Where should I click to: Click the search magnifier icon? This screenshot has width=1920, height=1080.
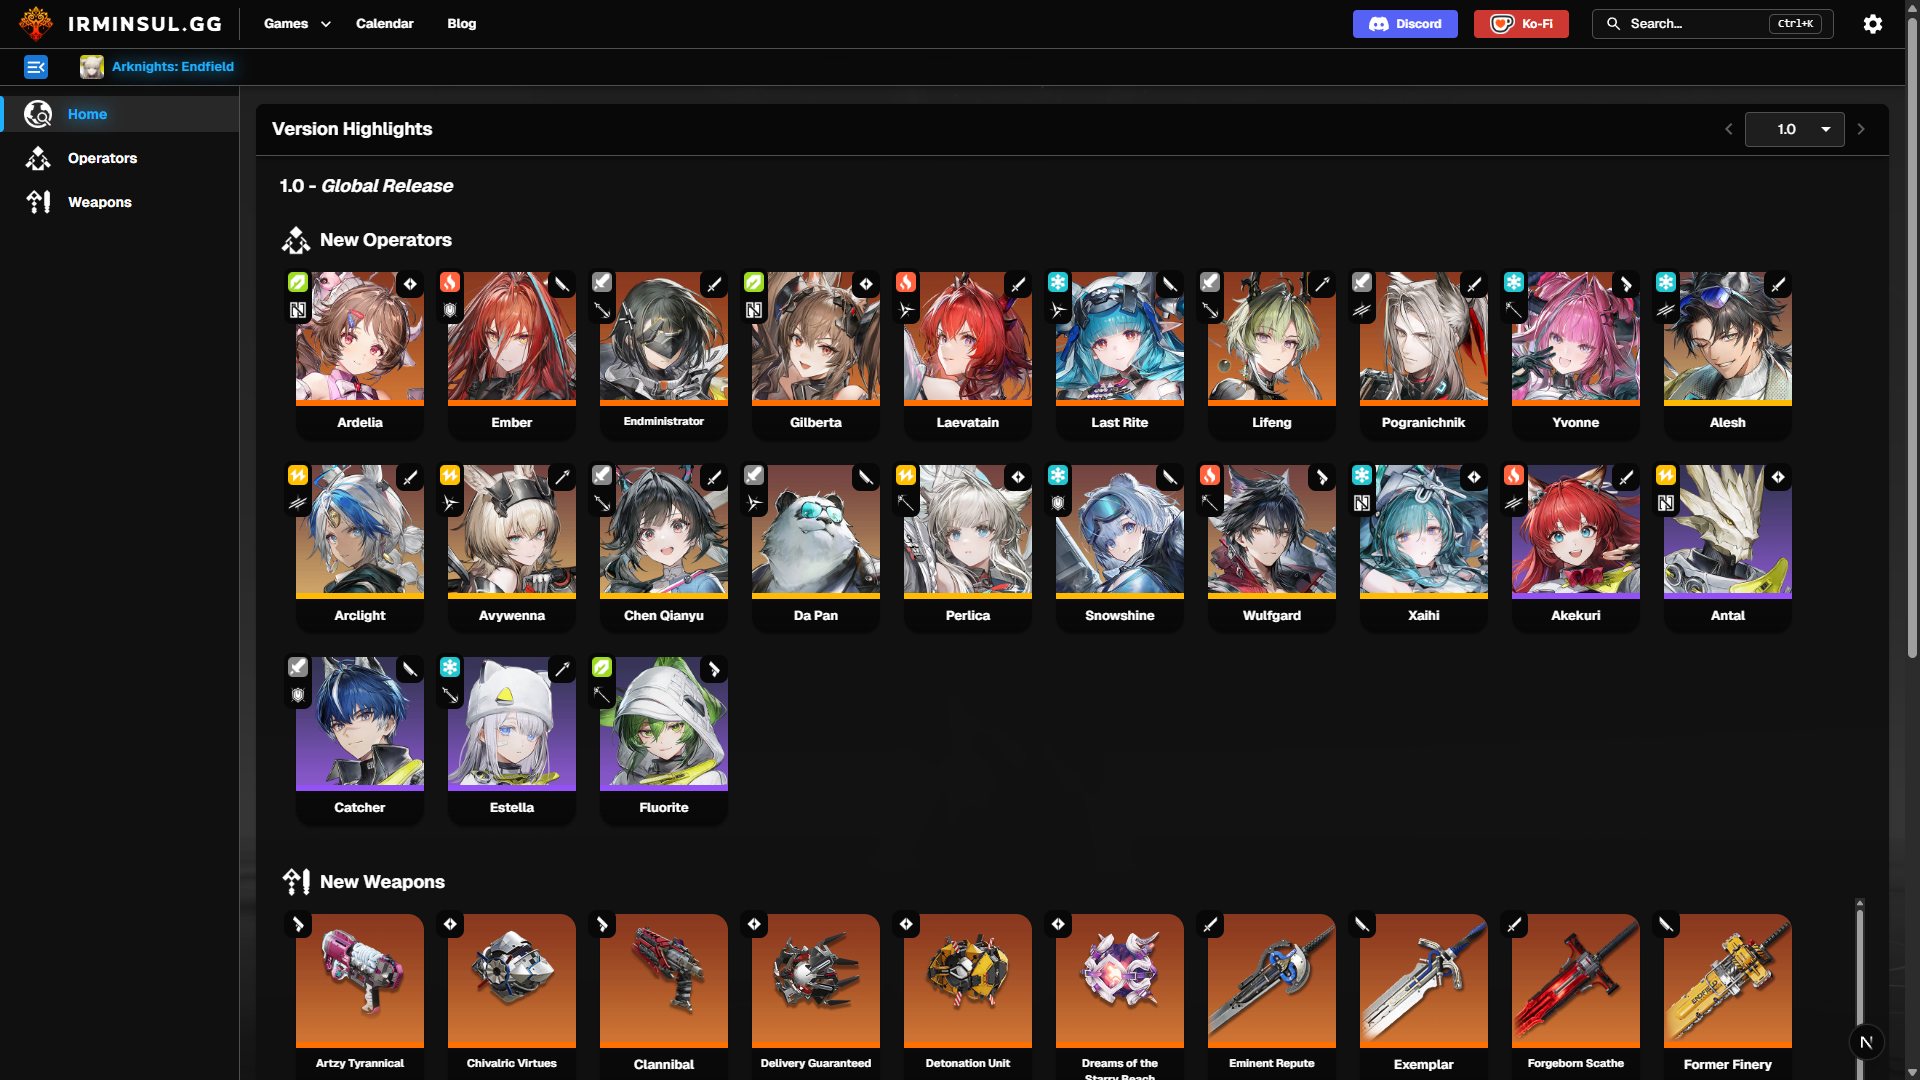(x=1613, y=24)
